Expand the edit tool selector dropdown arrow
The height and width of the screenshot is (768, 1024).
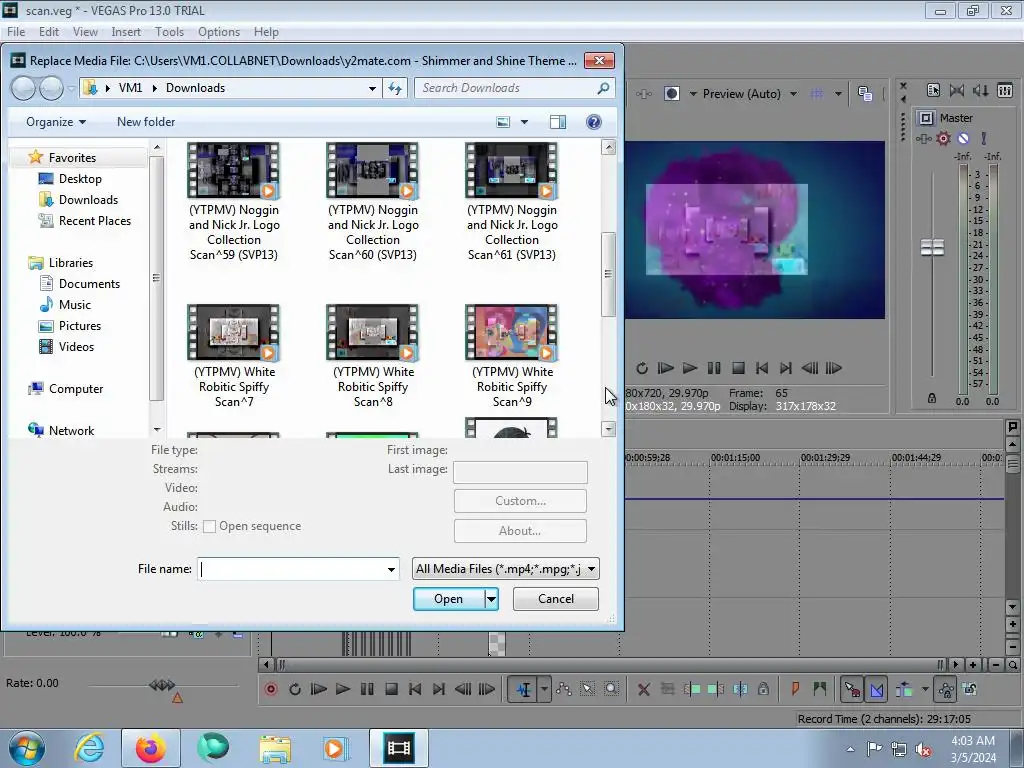tap(544, 689)
